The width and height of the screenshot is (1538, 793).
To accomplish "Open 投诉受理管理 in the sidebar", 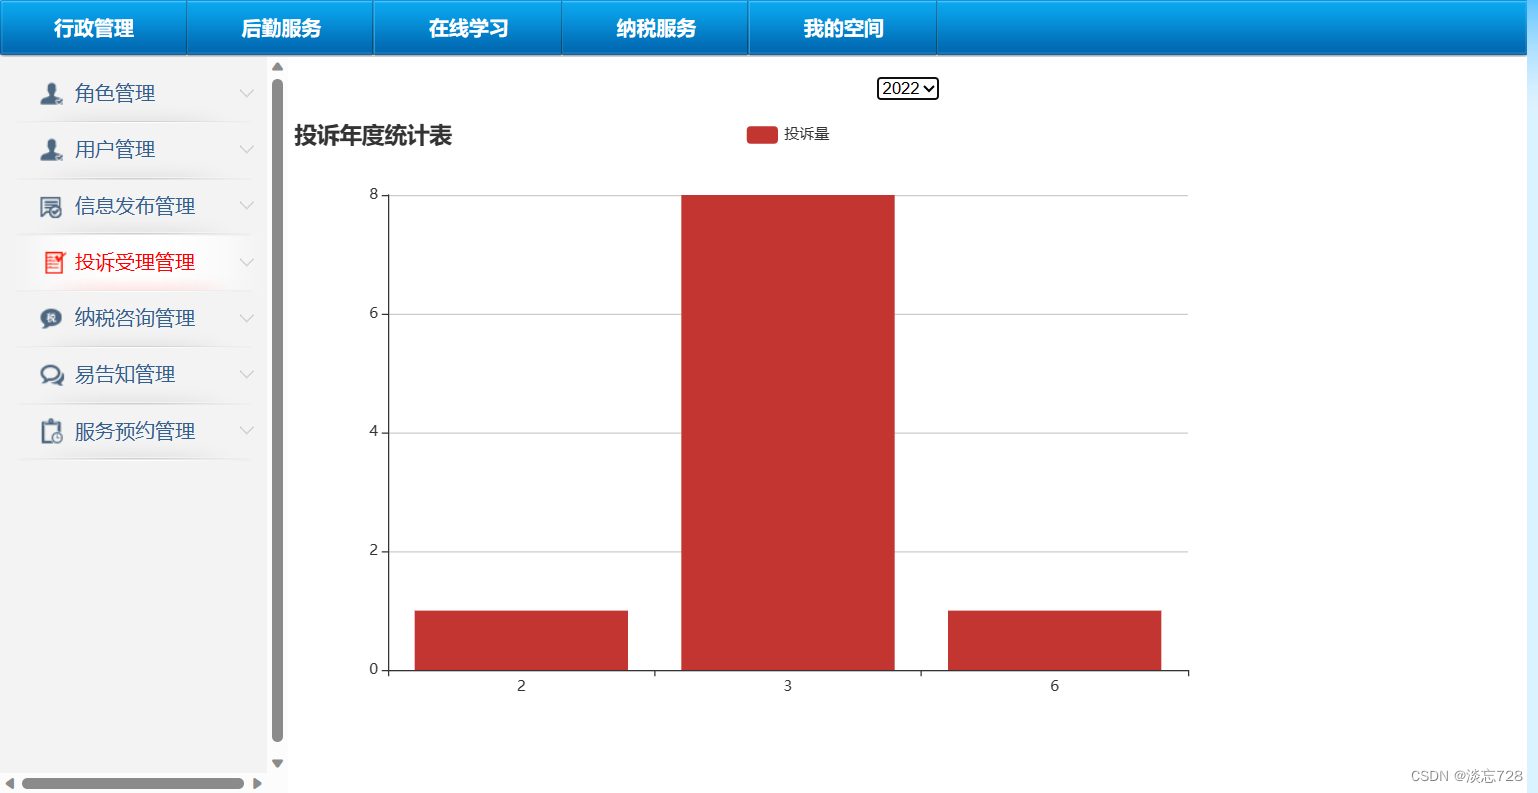I will (x=136, y=262).
